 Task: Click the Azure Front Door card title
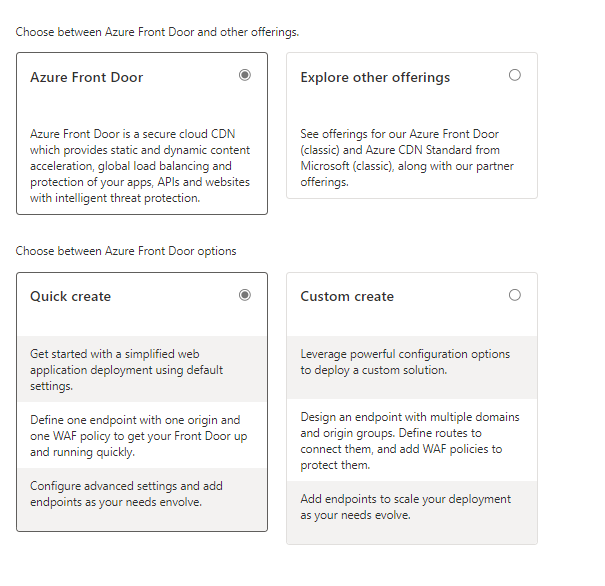[x=86, y=77]
